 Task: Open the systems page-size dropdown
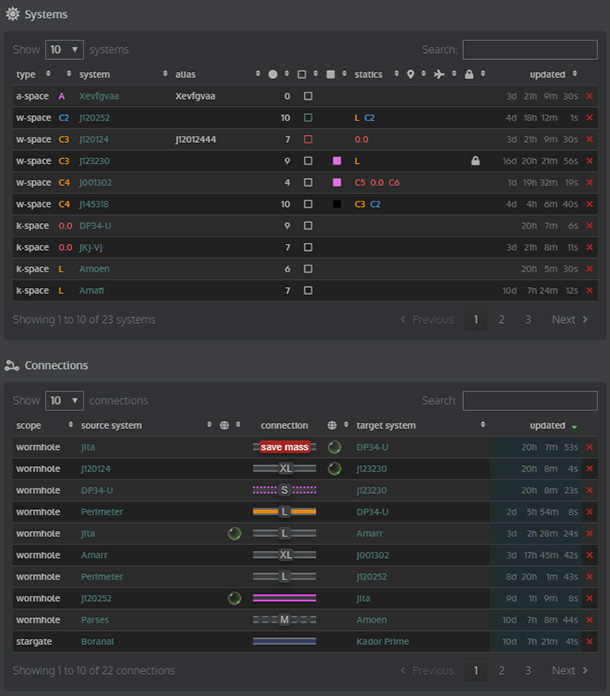tap(65, 49)
